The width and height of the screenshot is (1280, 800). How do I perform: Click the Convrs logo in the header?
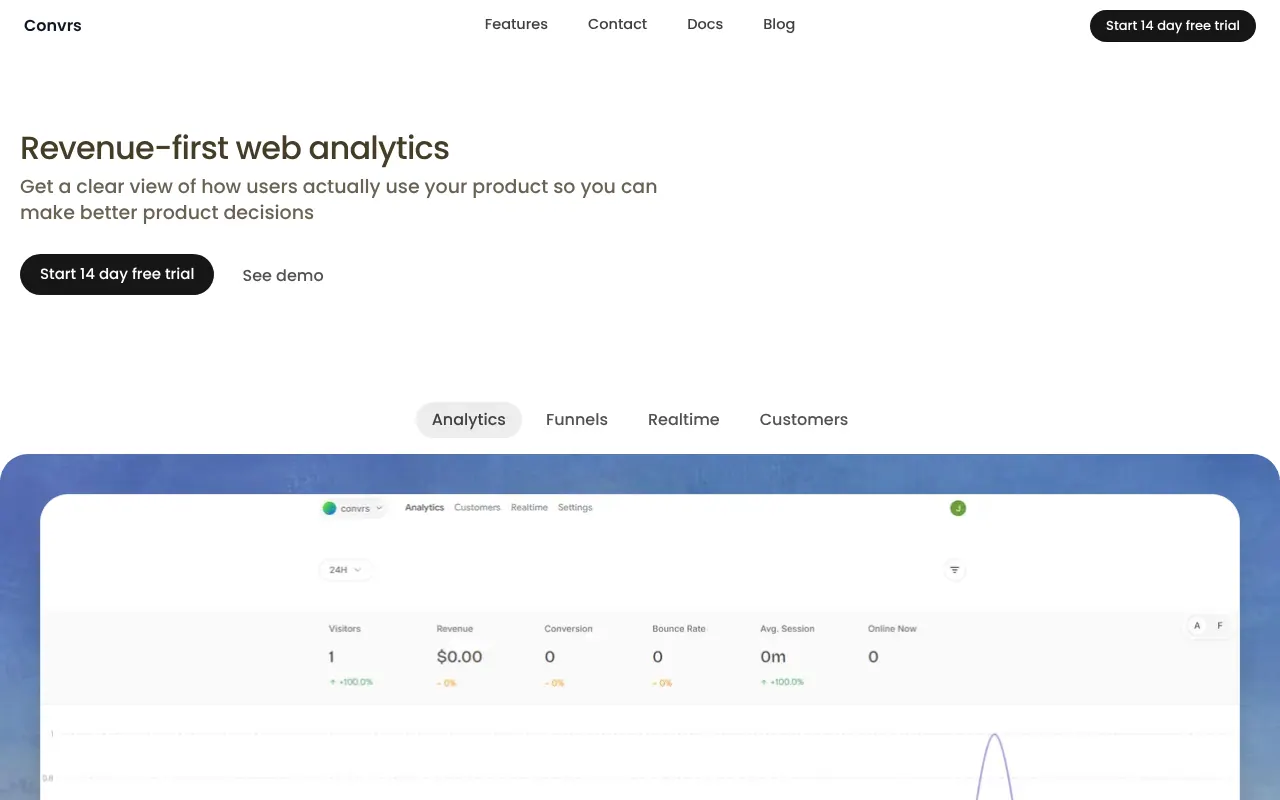[x=53, y=25]
